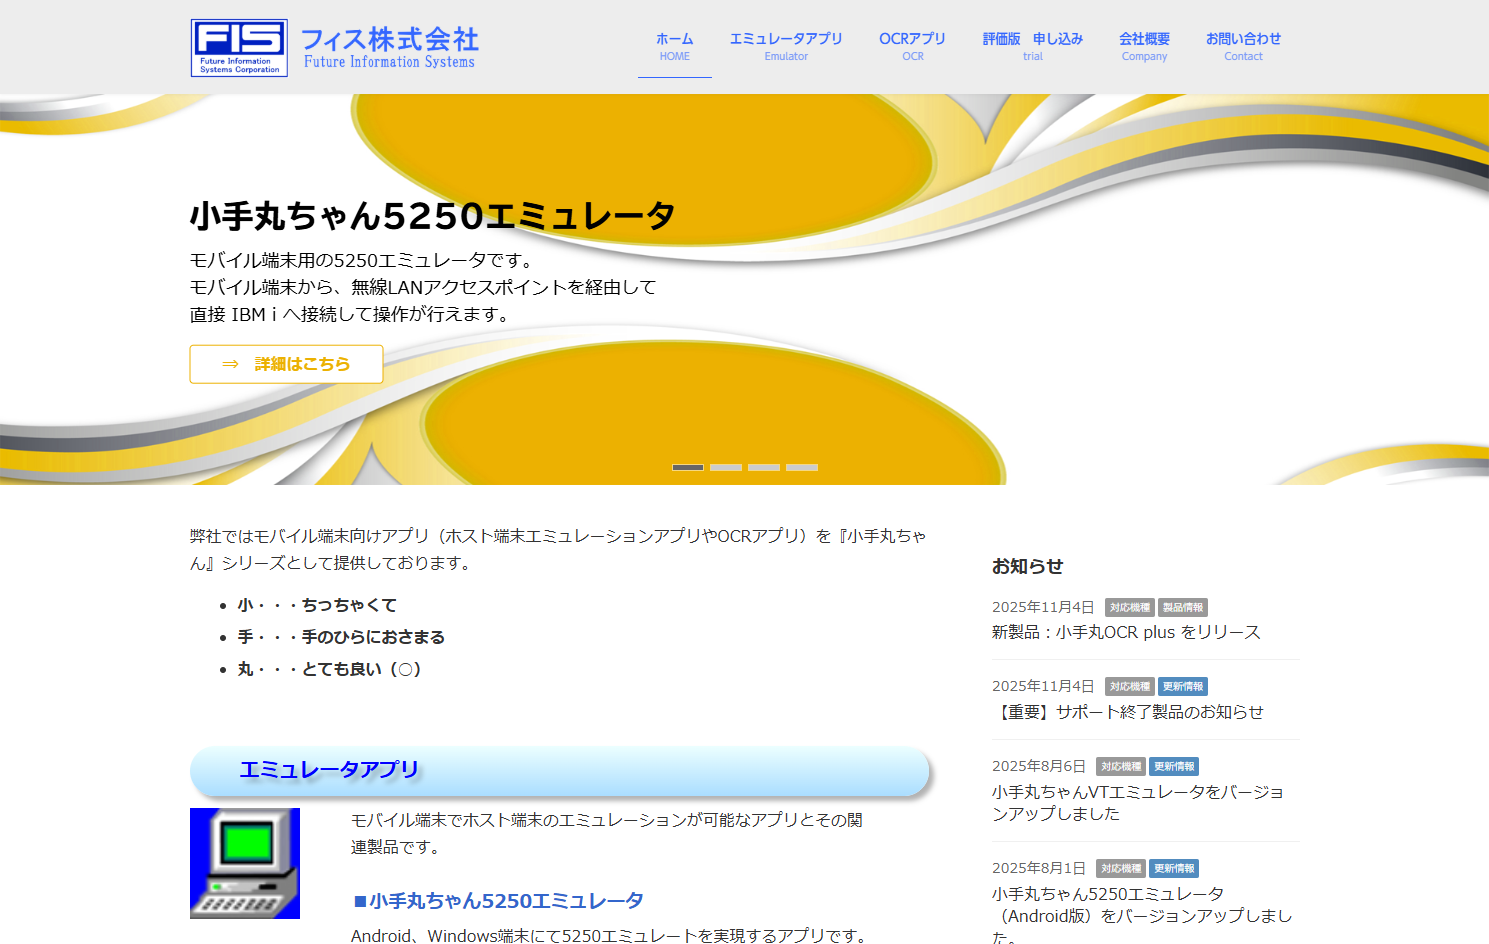Click the 更新情報 tag on the August 1 news

[1174, 868]
